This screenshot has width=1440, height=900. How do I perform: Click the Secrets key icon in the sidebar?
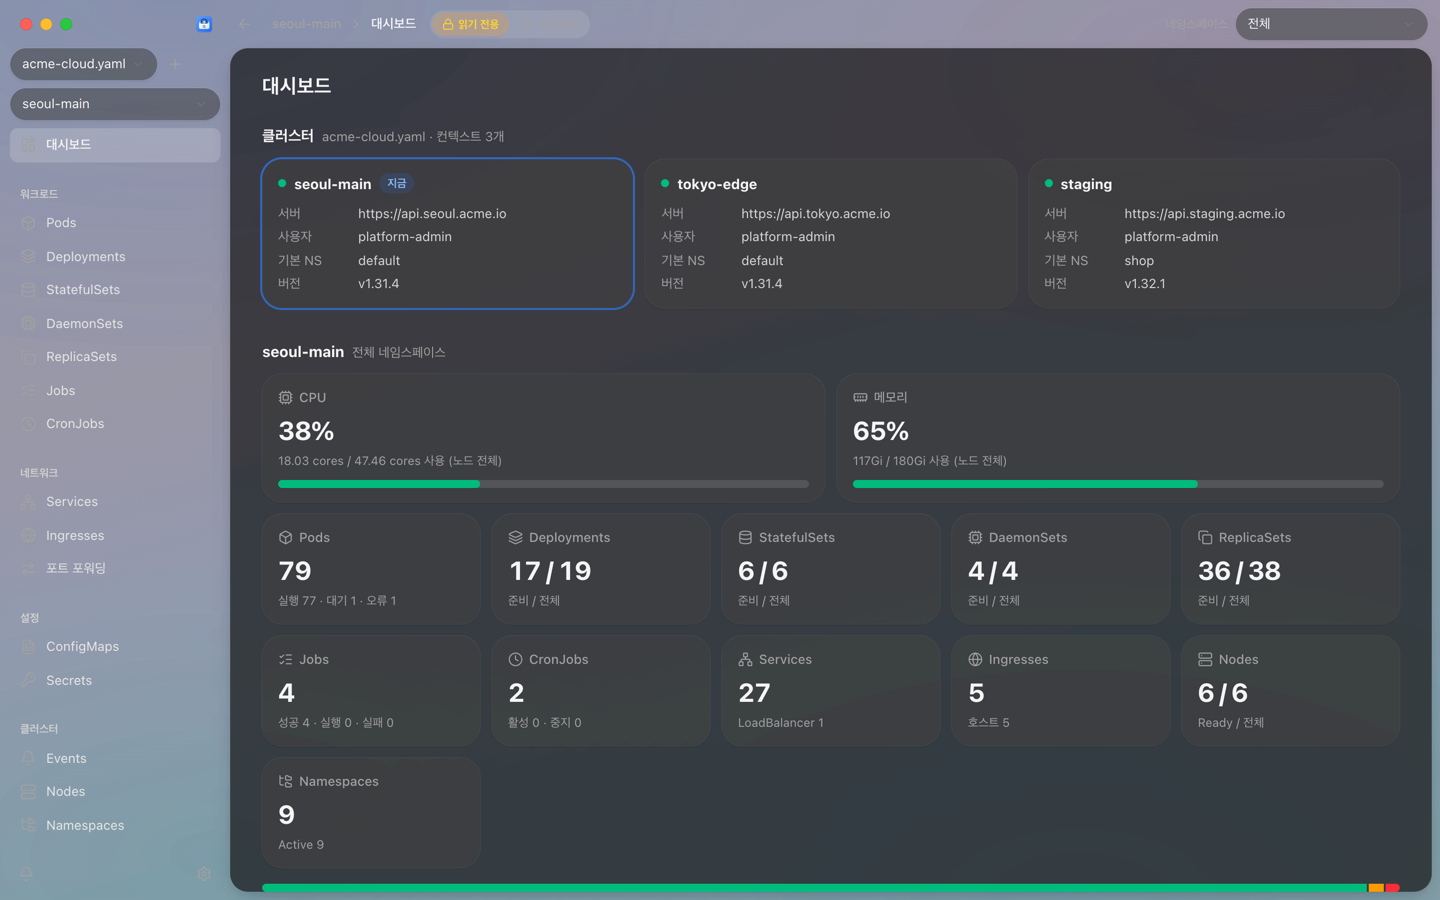(28, 681)
